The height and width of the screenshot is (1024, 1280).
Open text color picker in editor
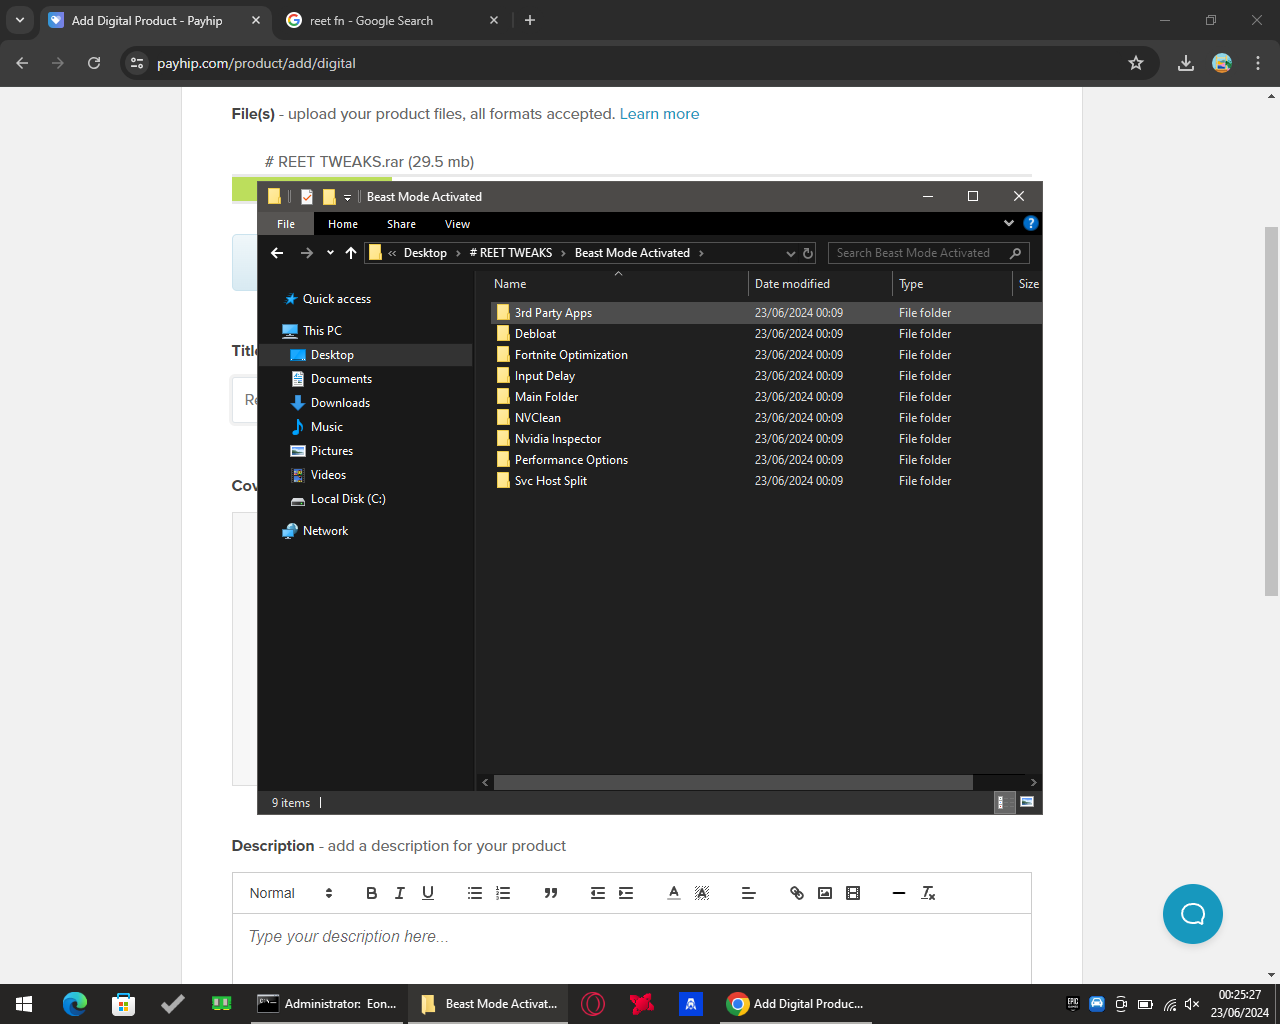[x=674, y=893]
